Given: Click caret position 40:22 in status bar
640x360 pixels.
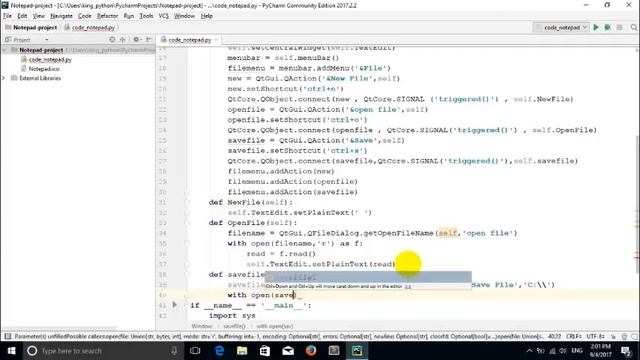Looking at the screenshot, I should 554,336.
